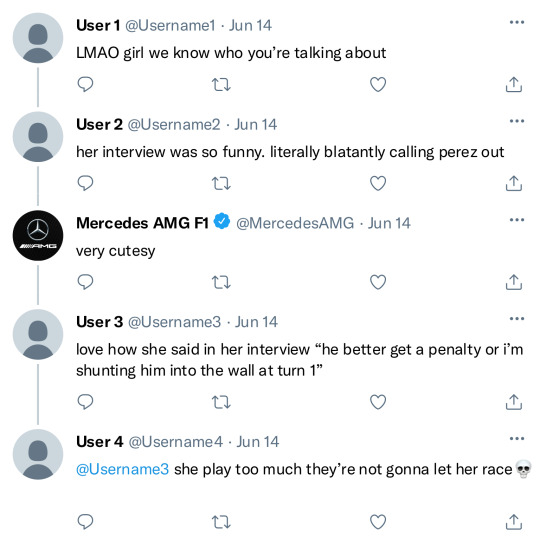
Task: Open more options menu on Mercedes AMG F1 tweet
Action: [517, 220]
